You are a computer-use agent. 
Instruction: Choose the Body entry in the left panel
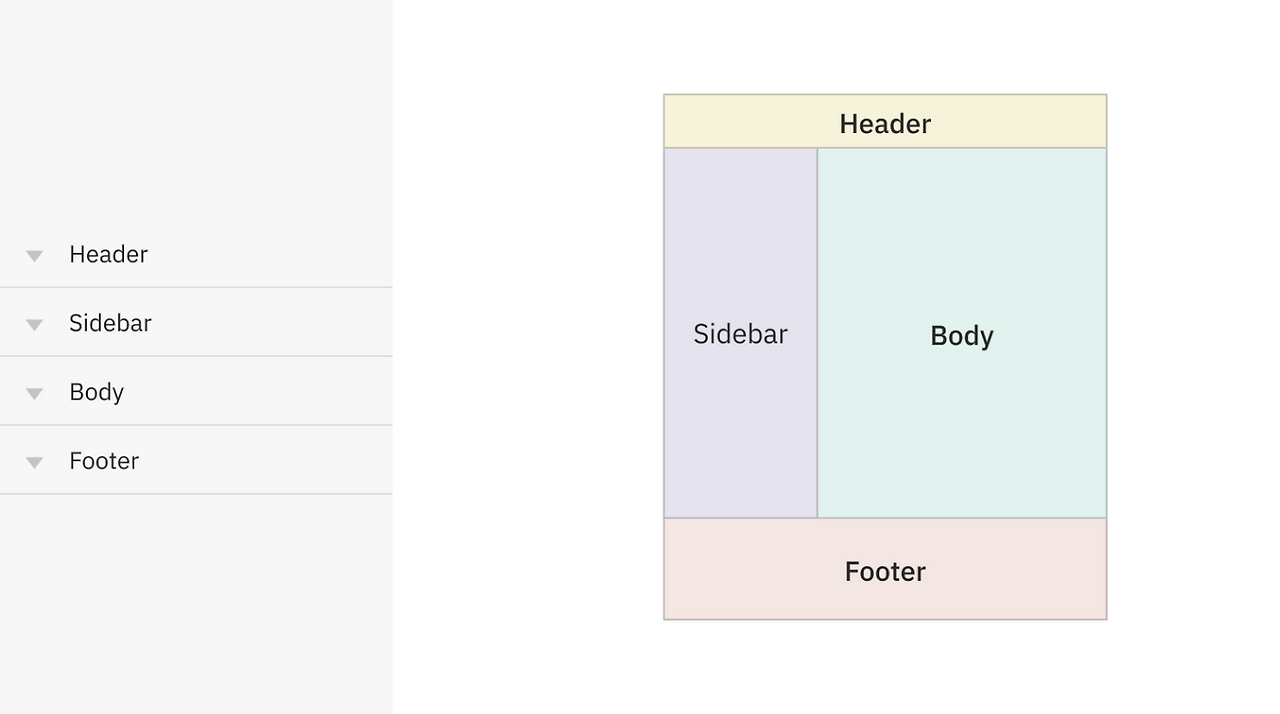point(96,392)
